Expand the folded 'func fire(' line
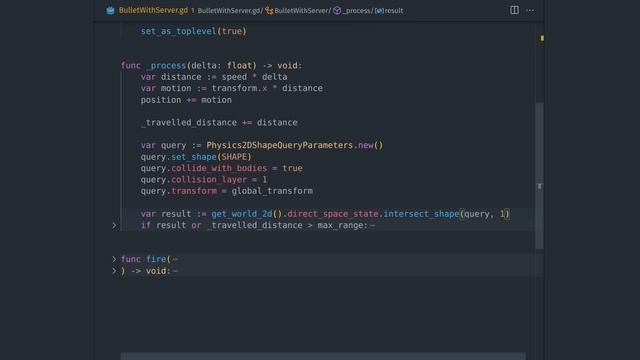Viewport: 640px width, 360px height. tap(114, 259)
